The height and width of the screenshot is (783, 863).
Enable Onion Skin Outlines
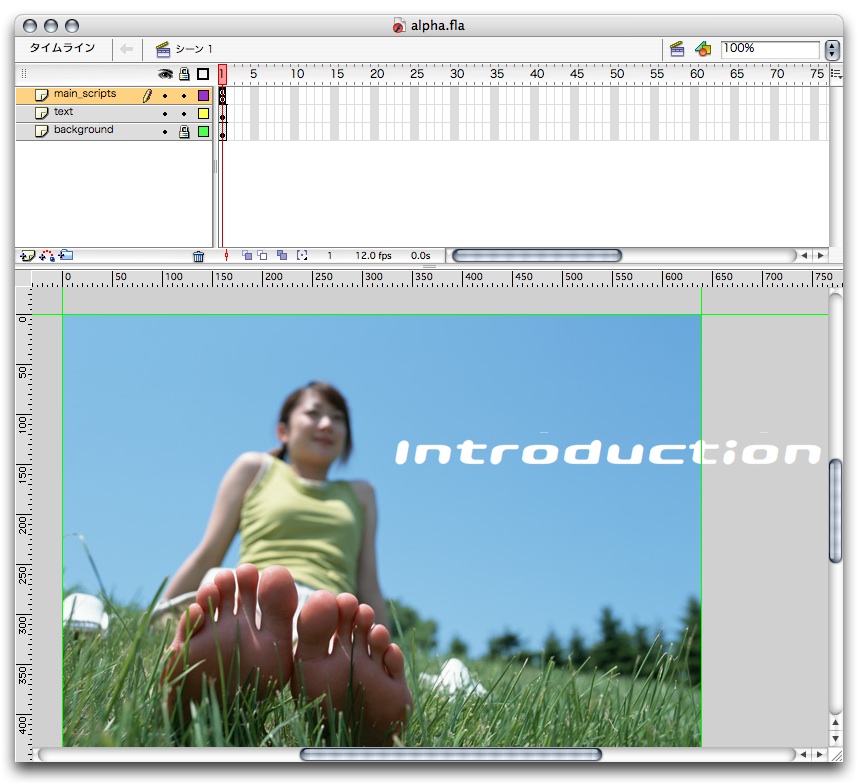(x=263, y=256)
